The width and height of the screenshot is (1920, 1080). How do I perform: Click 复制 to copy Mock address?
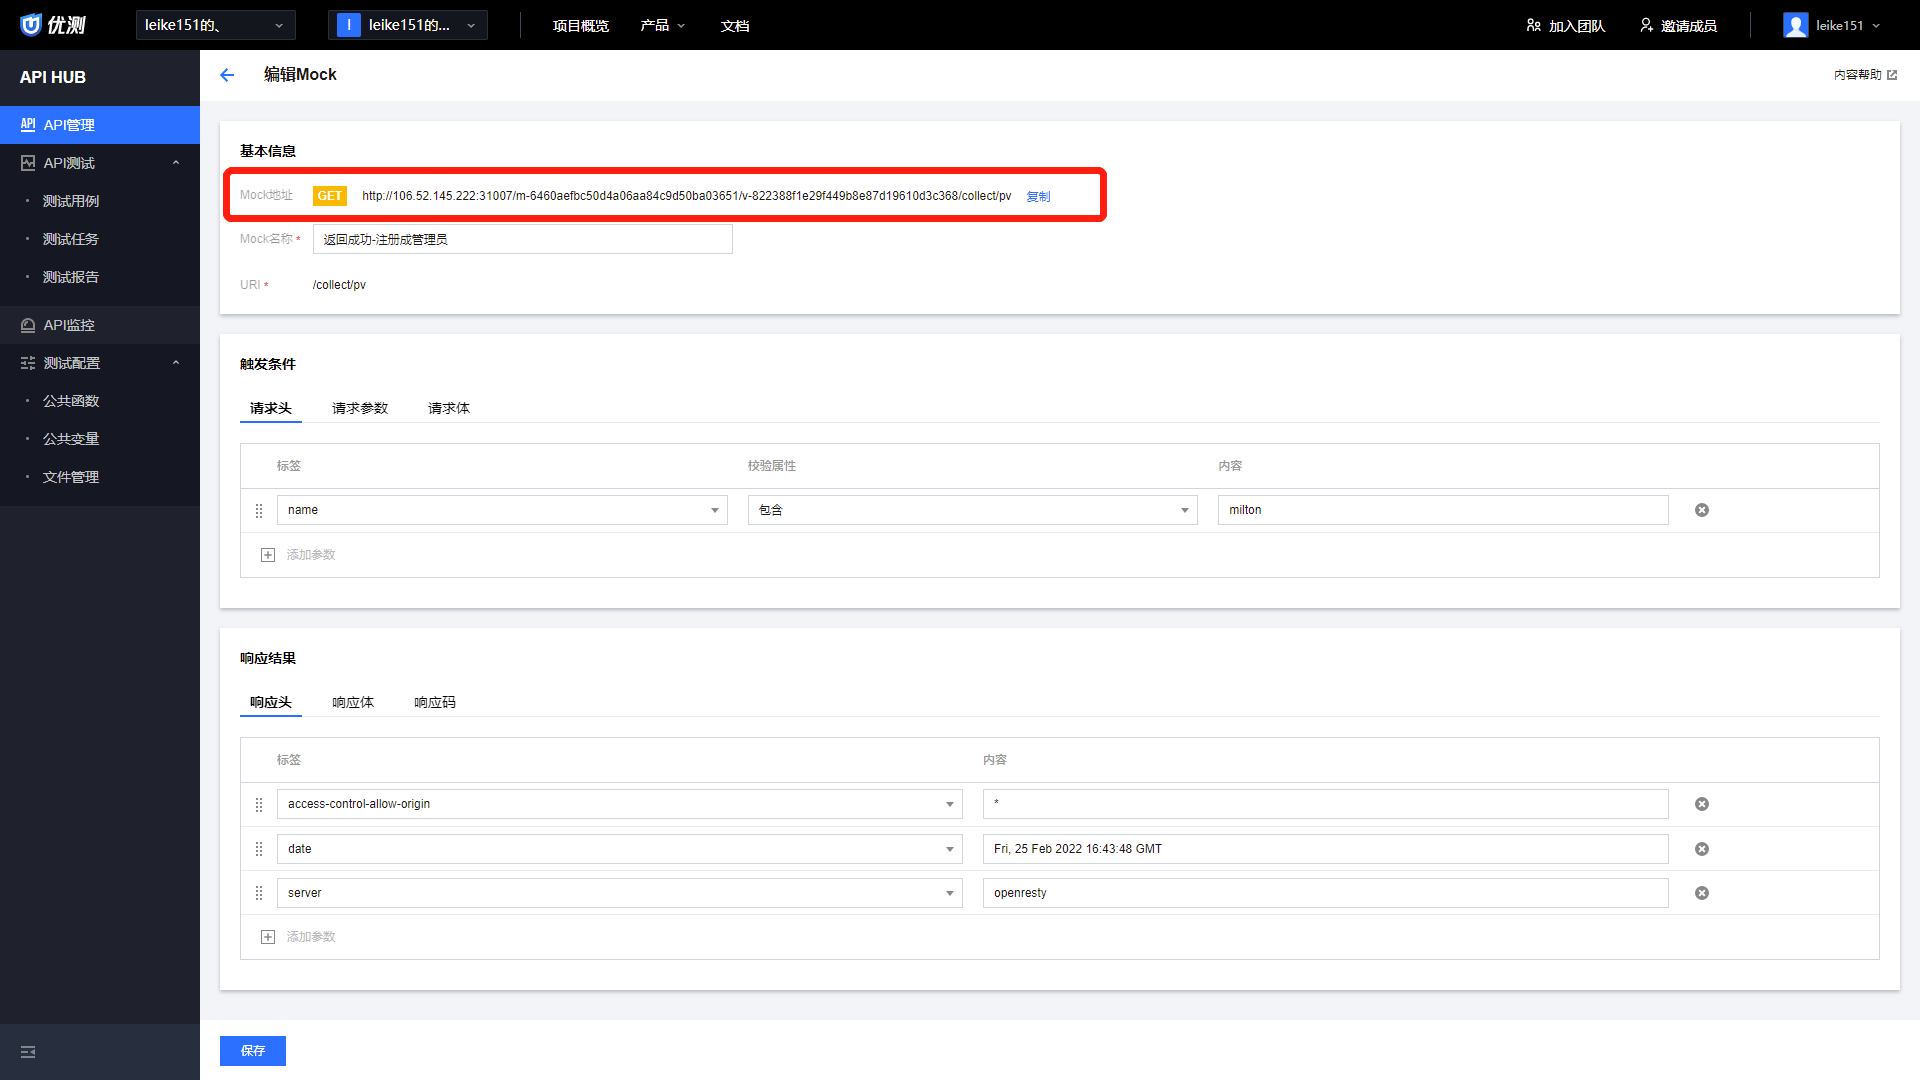1038,196
